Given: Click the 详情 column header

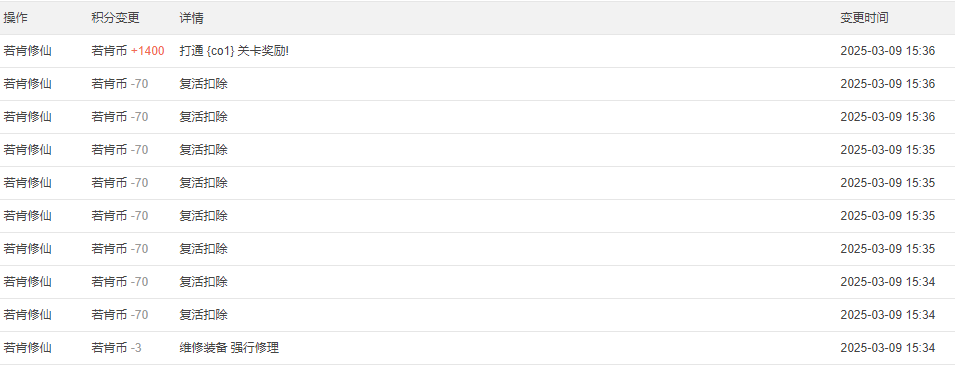Looking at the screenshot, I should click(191, 18).
